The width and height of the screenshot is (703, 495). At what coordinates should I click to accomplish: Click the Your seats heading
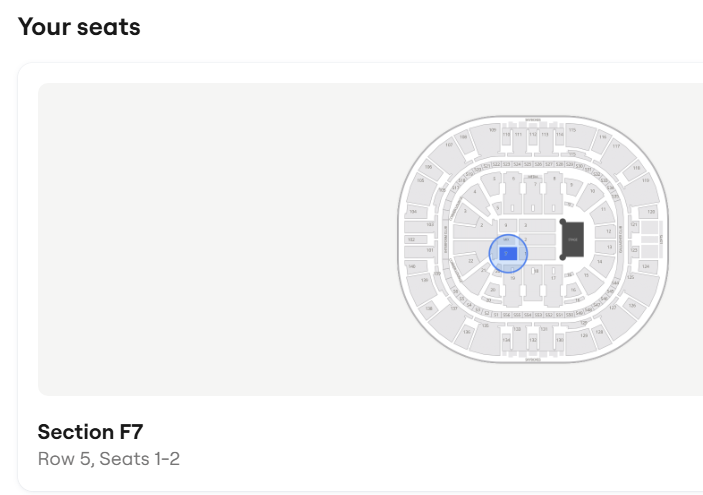[79, 27]
